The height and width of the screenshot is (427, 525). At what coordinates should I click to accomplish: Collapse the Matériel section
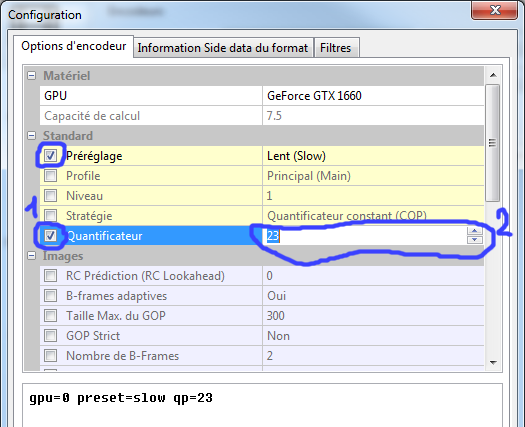coord(31,76)
